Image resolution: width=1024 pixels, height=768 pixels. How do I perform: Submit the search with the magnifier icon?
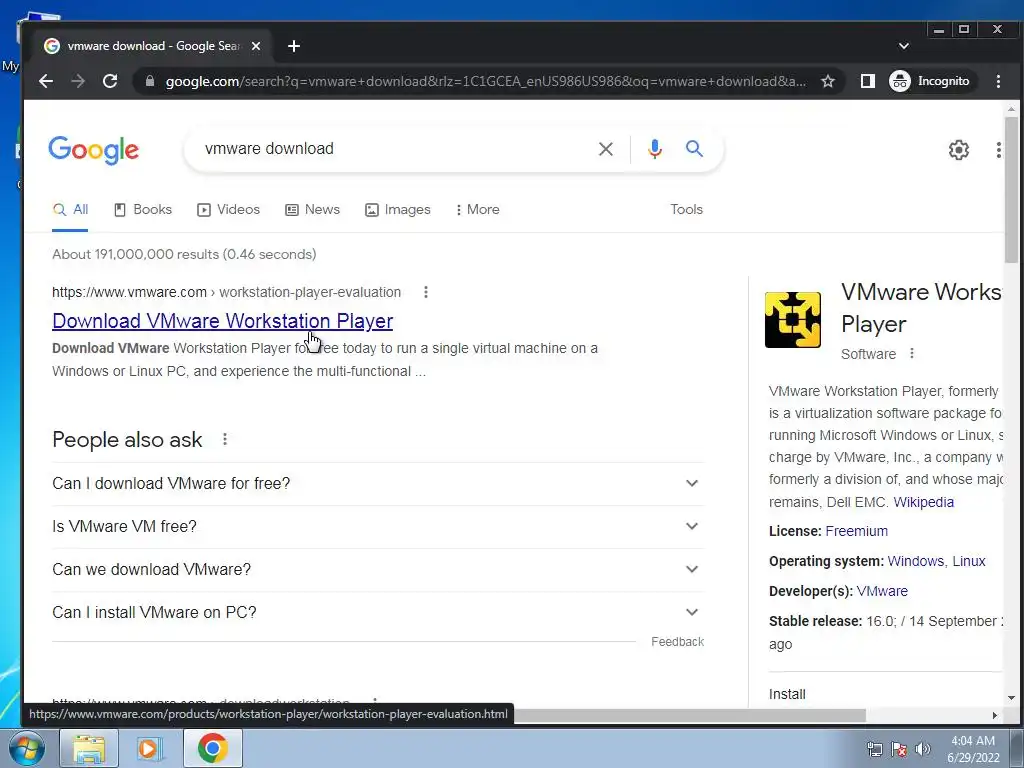click(694, 149)
